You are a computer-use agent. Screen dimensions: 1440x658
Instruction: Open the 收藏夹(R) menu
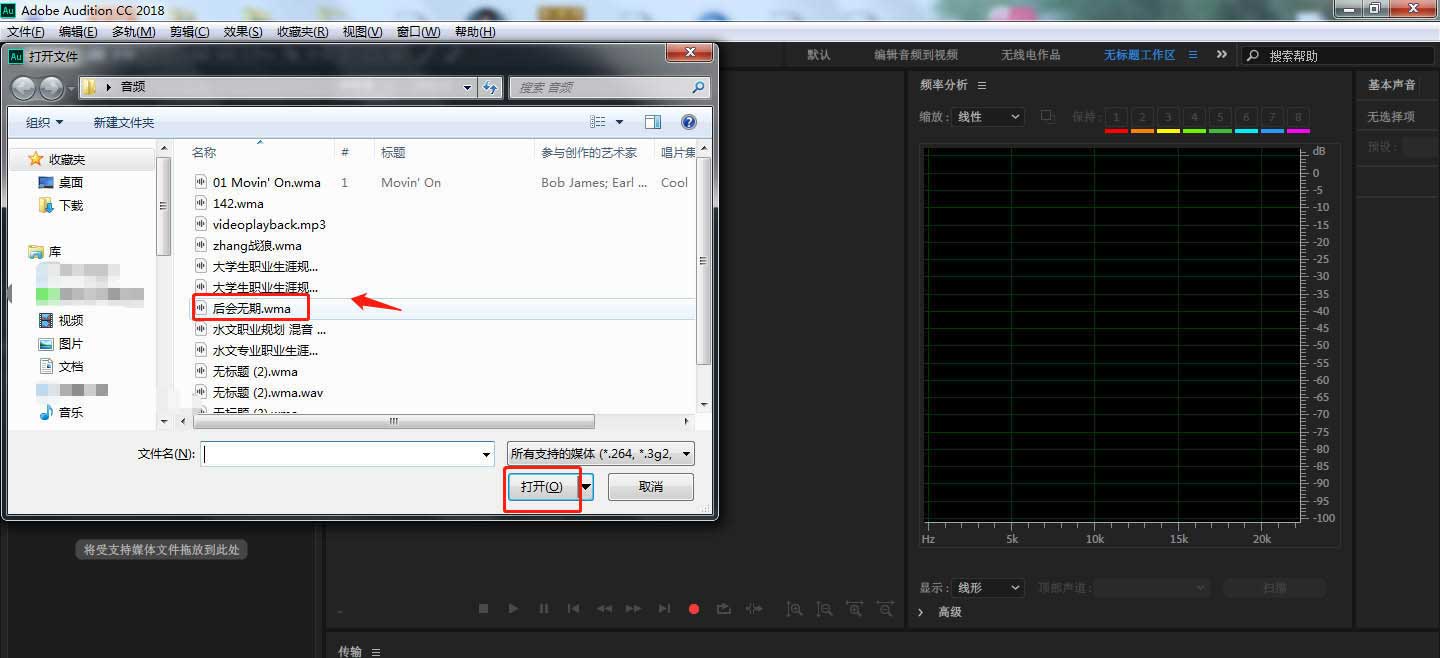[302, 32]
